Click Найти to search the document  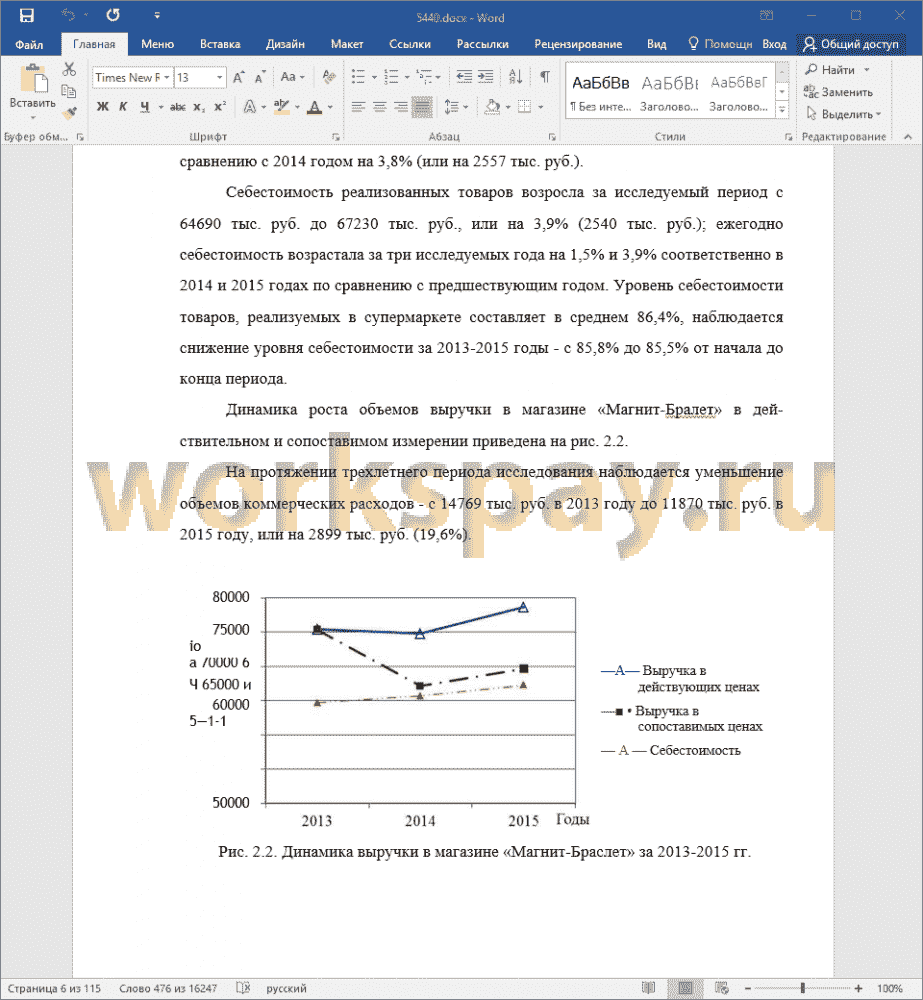(x=831, y=70)
